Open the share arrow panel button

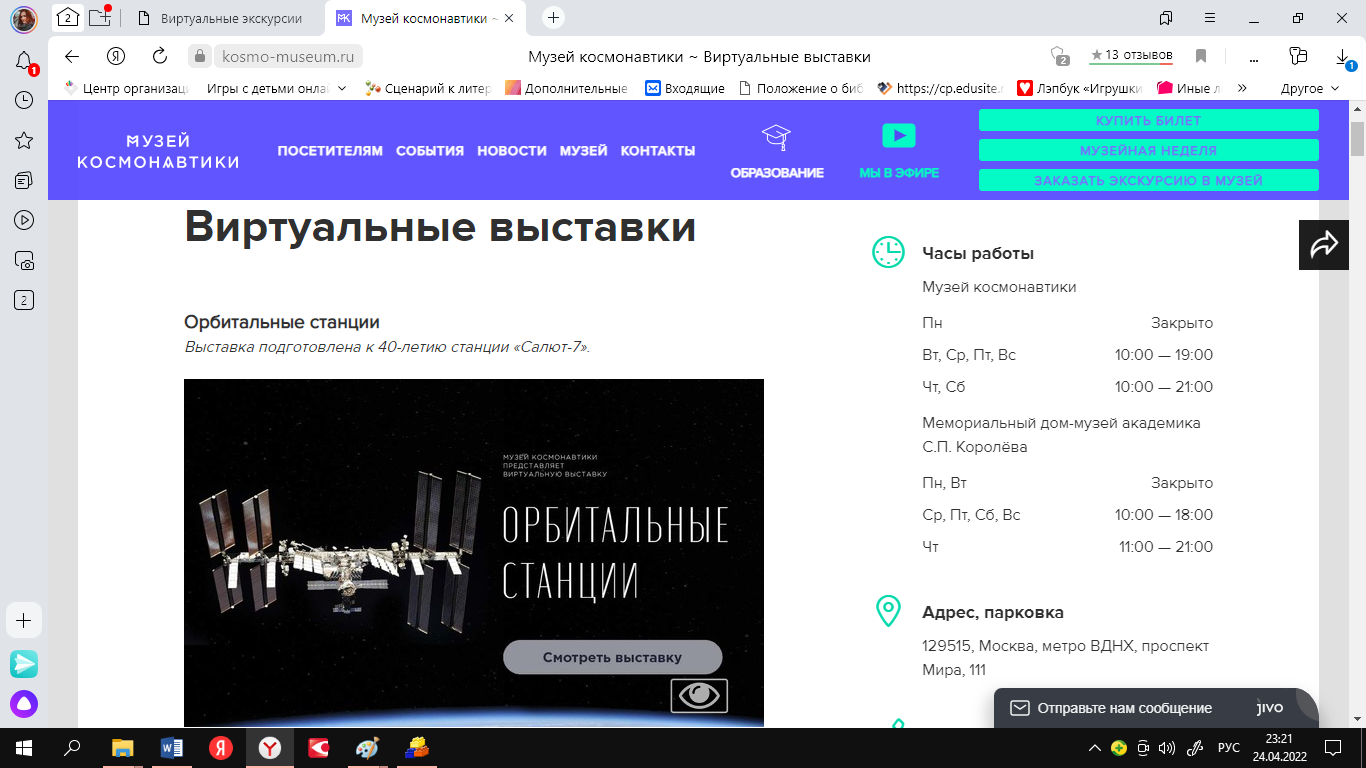[x=1324, y=245]
